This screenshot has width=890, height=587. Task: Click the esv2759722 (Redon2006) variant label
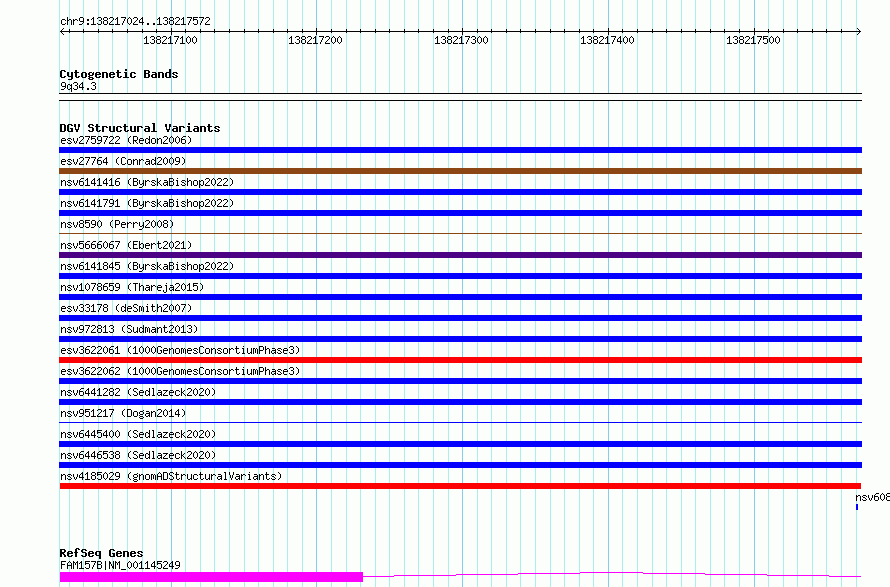pos(126,140)
